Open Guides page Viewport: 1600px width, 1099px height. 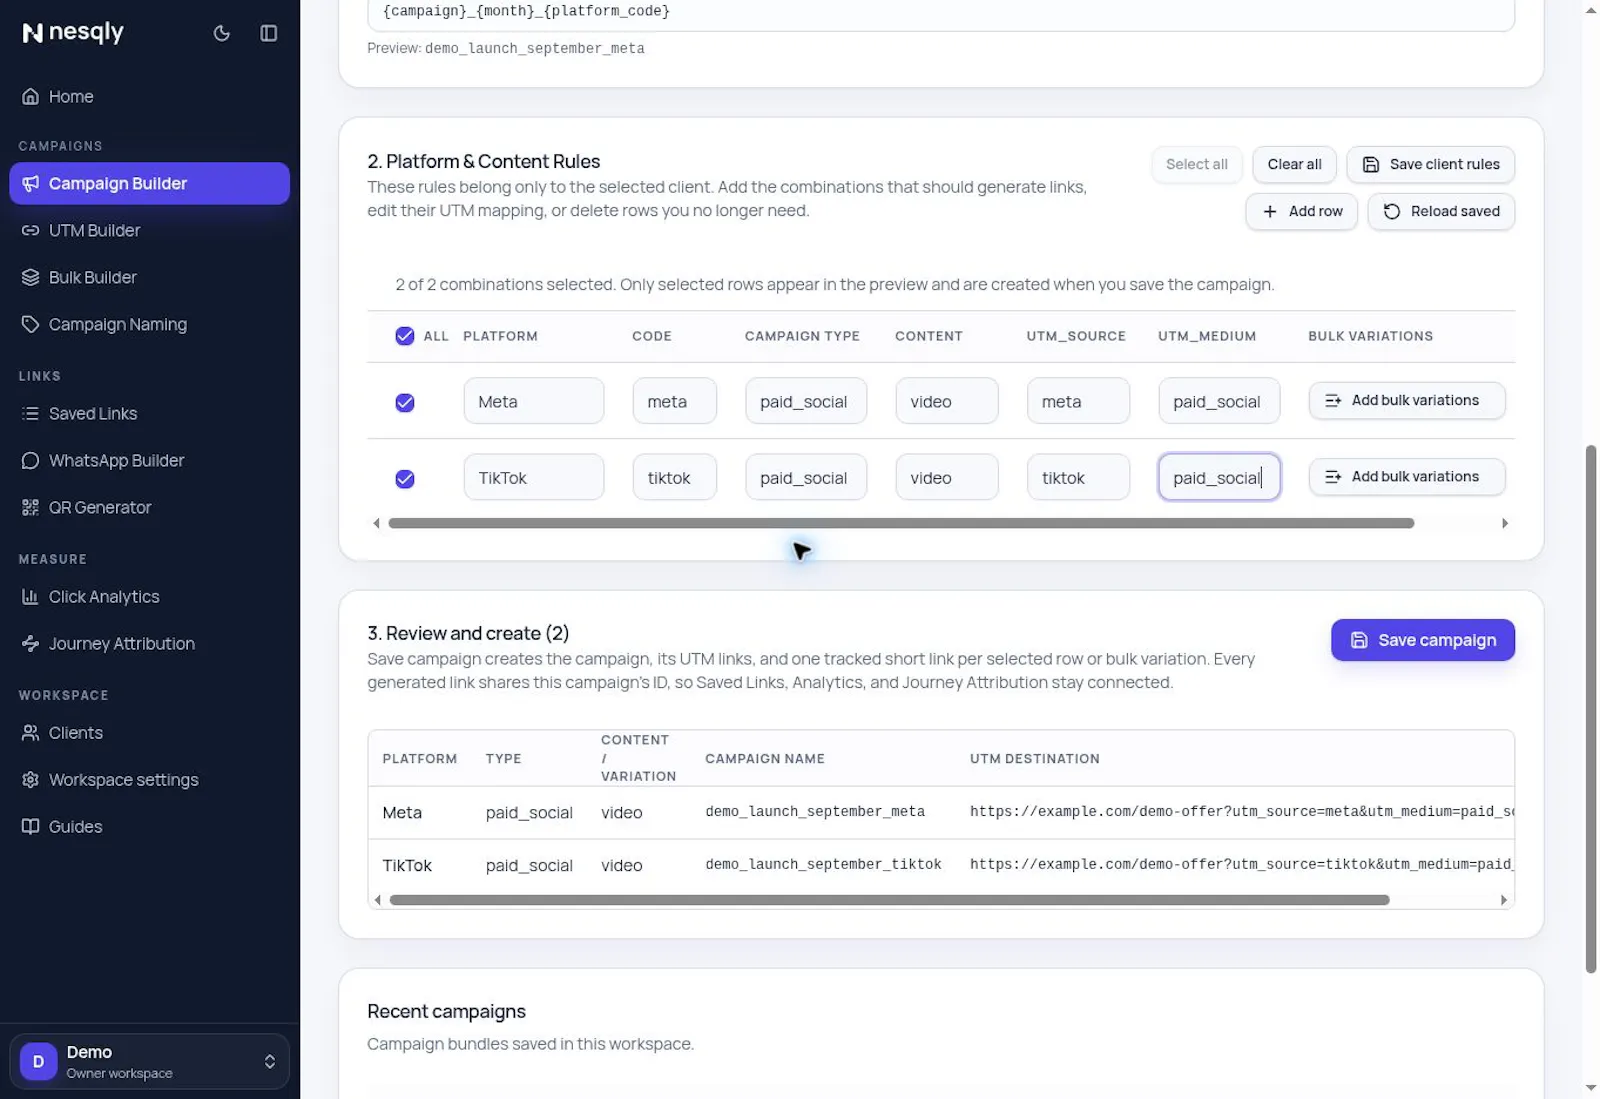149,826
